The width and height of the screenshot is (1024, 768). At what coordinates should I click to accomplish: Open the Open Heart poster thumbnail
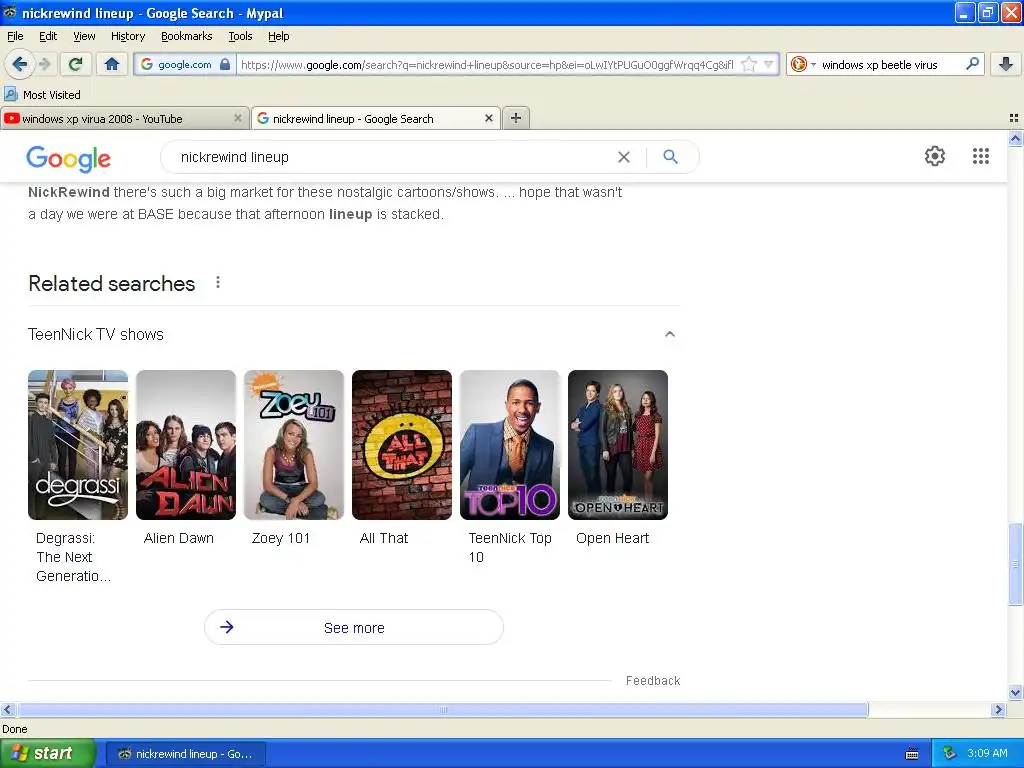pyautogui.click(x=618, y=445)
